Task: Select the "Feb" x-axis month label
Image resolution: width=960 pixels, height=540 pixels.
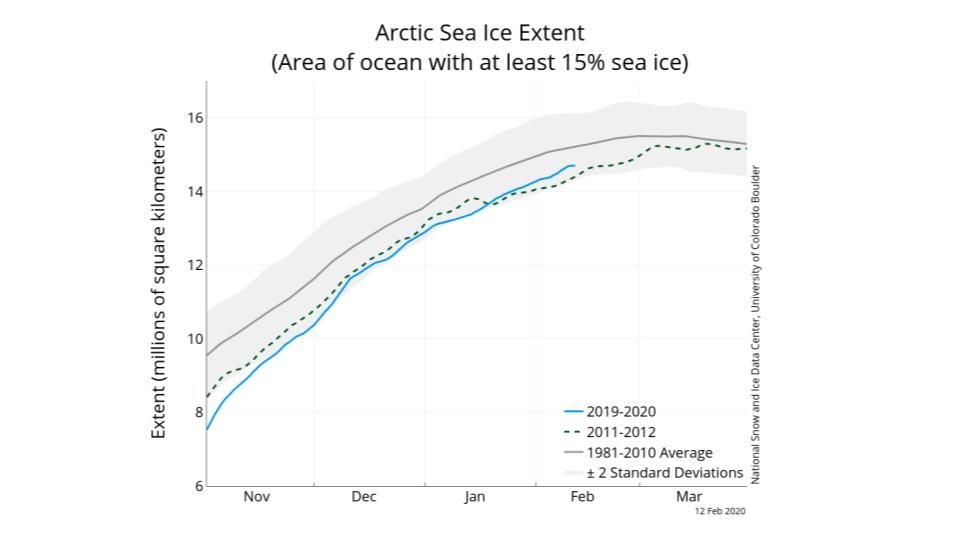Action: coord(582,498)
